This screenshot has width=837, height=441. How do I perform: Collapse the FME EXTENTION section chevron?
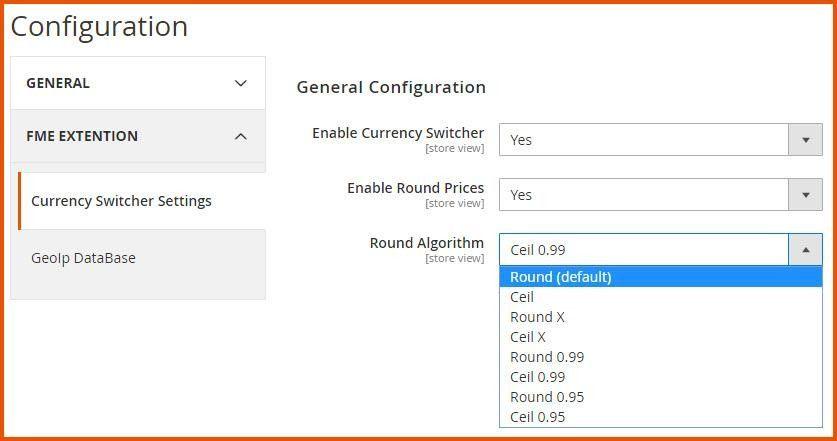pyautogui.click(x=240, y=136)
